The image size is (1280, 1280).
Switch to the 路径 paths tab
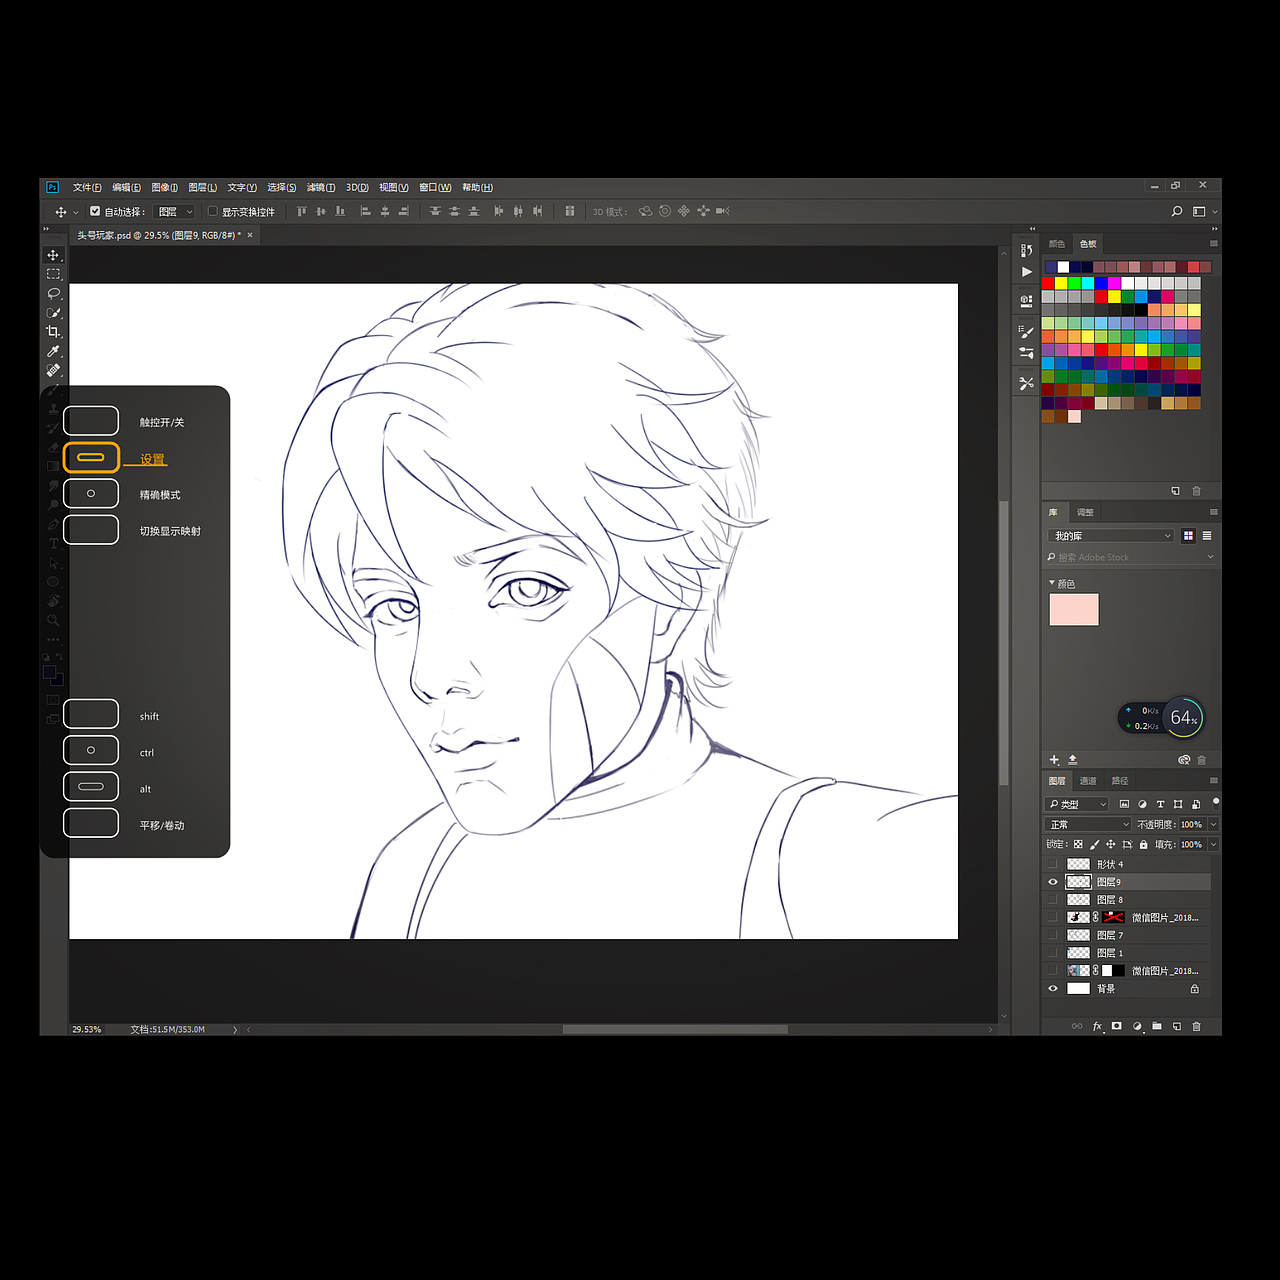coord(1120,781)
